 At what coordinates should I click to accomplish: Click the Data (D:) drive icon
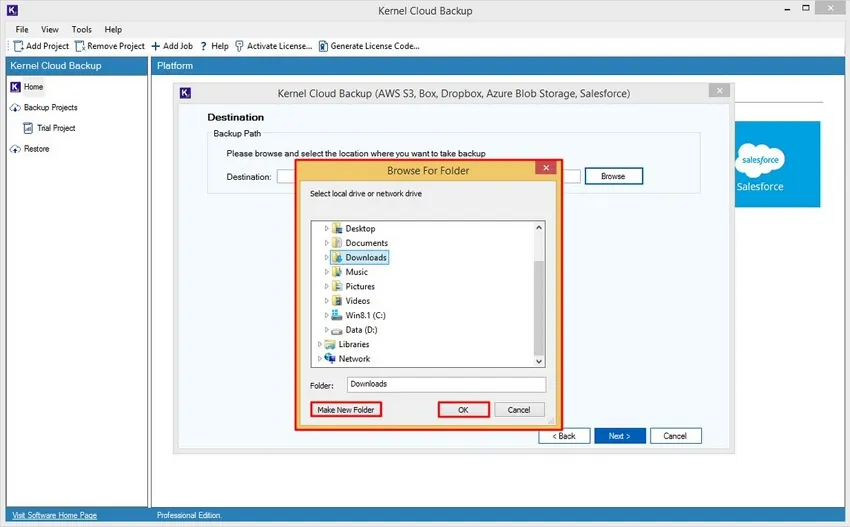337,330
